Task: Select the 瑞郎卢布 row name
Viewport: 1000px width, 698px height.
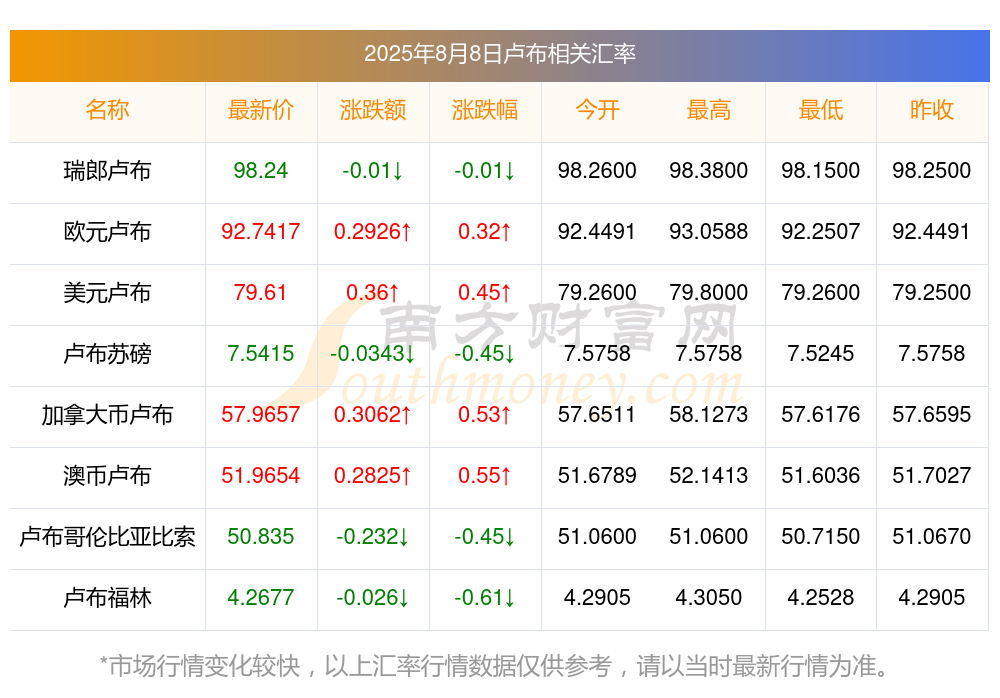Action: [x=107, y=171]
